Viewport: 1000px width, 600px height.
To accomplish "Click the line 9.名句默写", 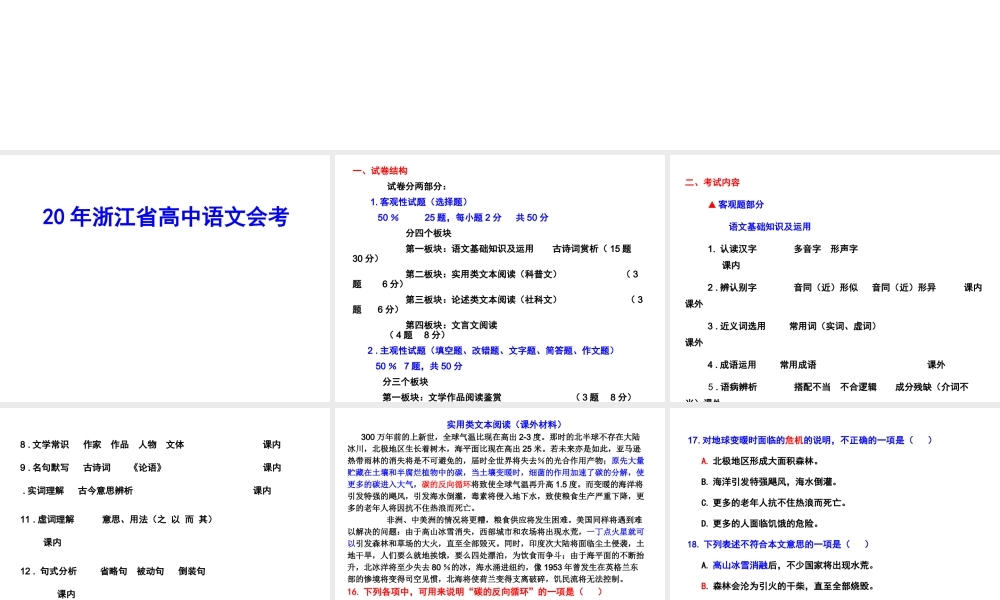I will (x=150, y=467).
